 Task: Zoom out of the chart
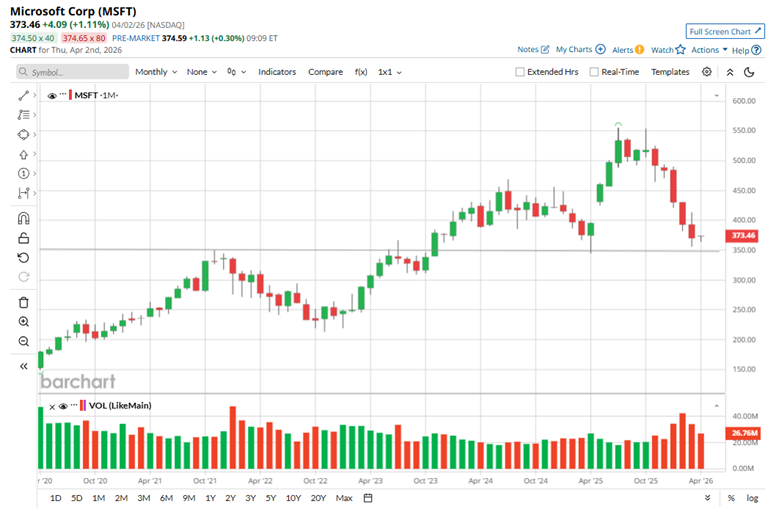[x=24, y=342]
